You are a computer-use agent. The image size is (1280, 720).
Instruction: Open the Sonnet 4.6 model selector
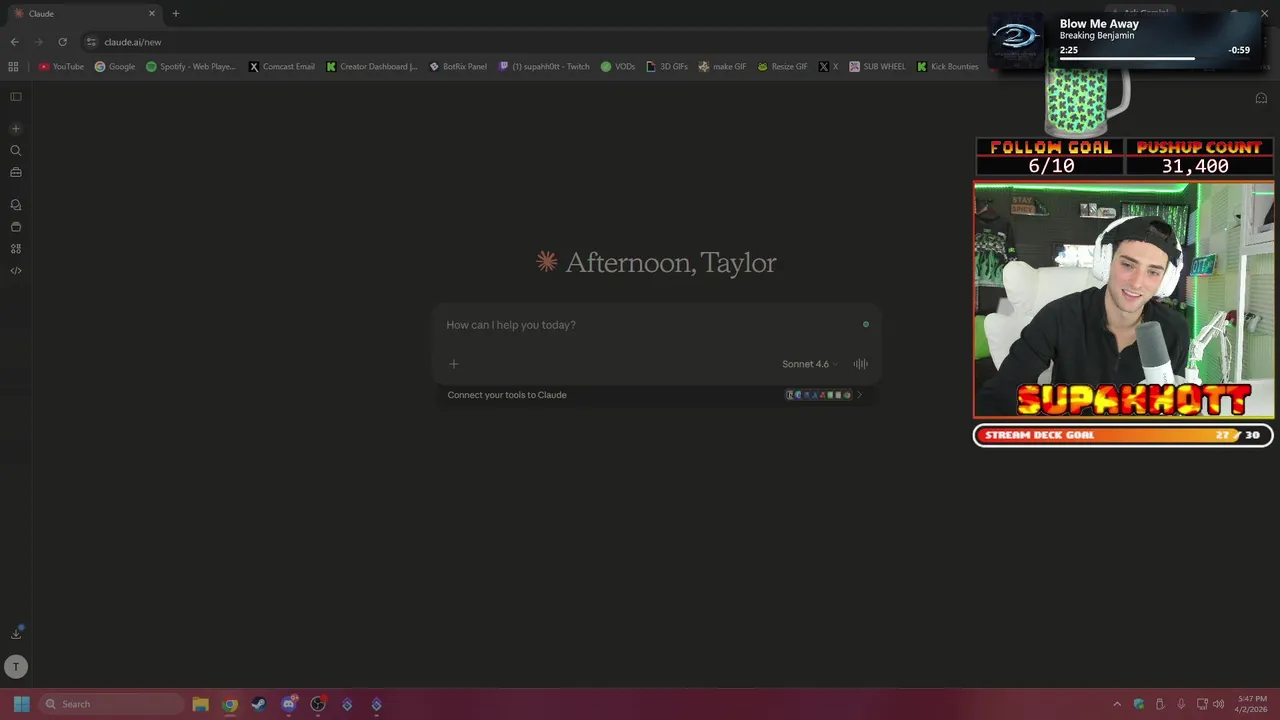point(810,364)
